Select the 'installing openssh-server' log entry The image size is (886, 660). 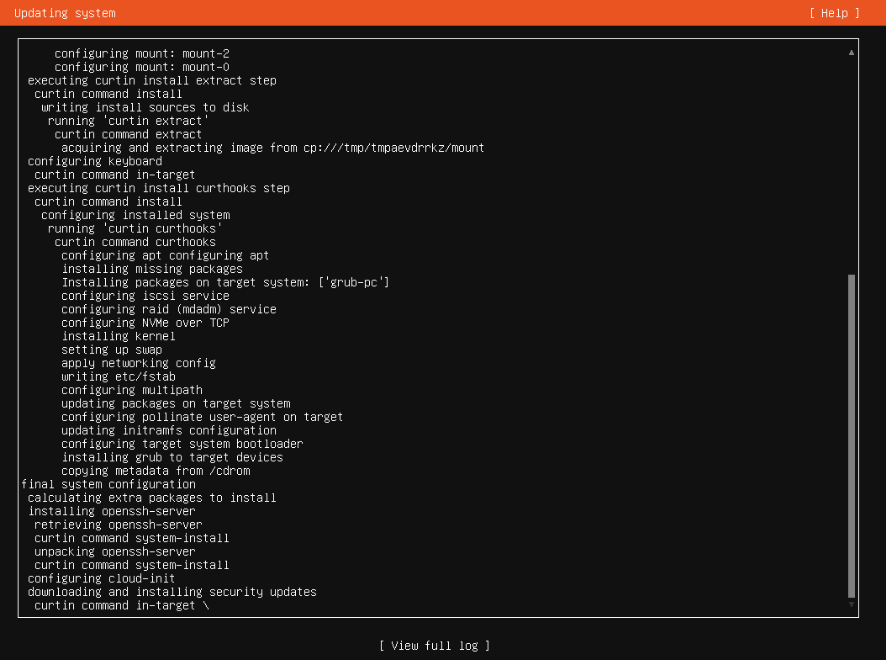point(111,511)
